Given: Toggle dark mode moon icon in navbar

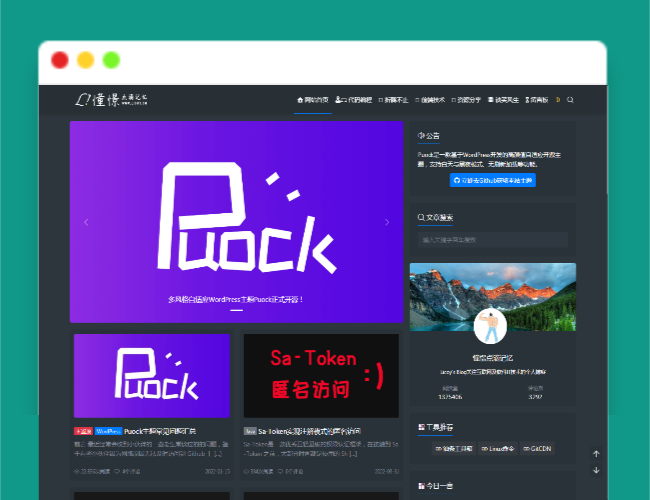Looking at the screenshot, I should 558,100.
